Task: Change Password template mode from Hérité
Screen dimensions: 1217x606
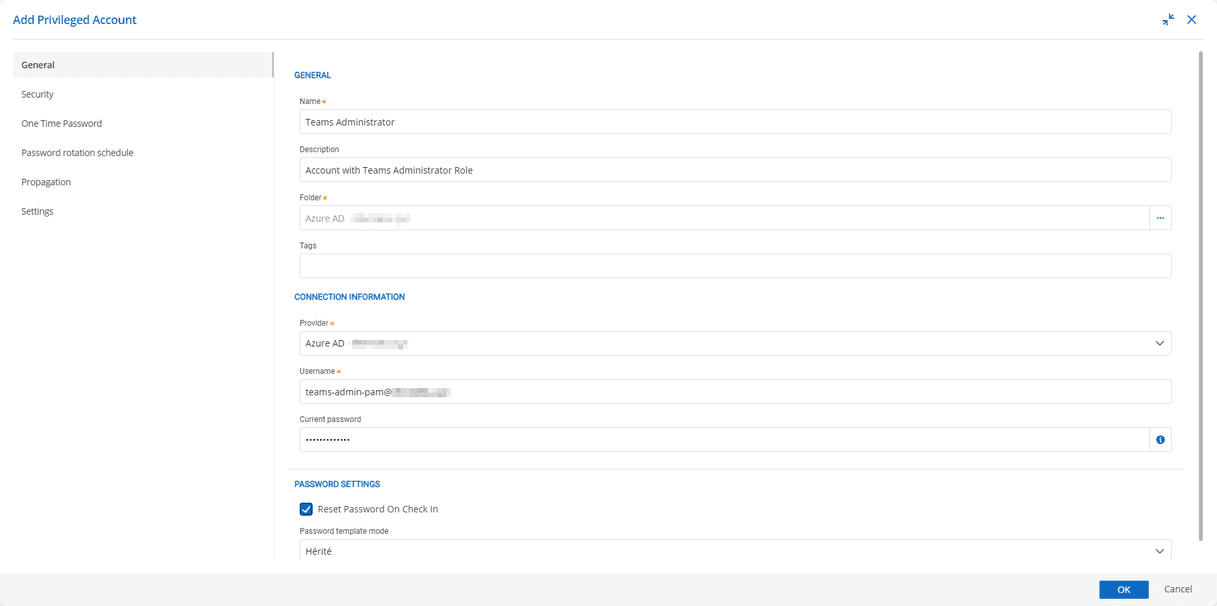Action: click(700, 550)
